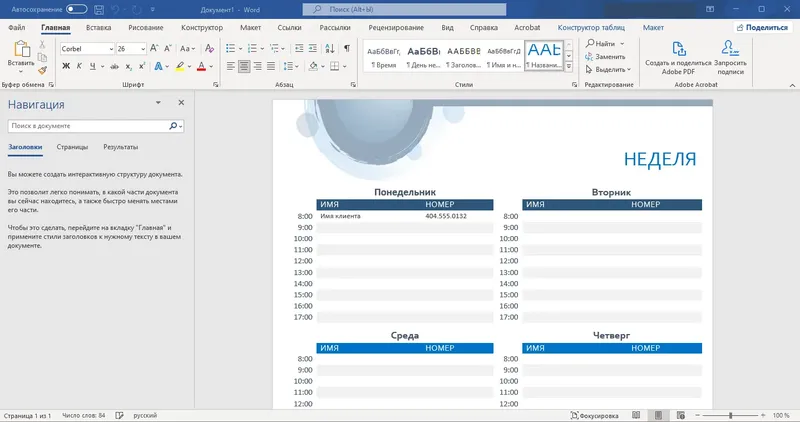Align text to the right
The width and height of the screenshot is (800, 422).
coord(258,66)
